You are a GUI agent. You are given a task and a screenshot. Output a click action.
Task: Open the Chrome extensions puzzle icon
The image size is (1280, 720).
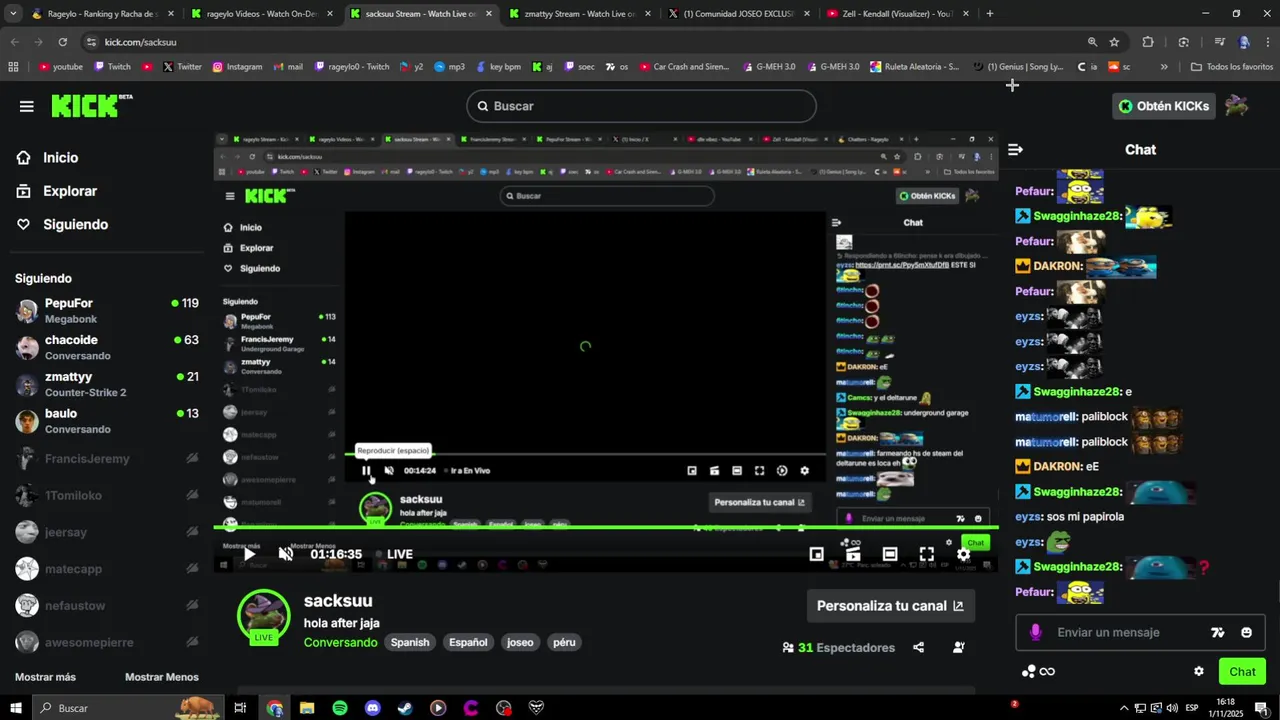tap(1148, 42)
